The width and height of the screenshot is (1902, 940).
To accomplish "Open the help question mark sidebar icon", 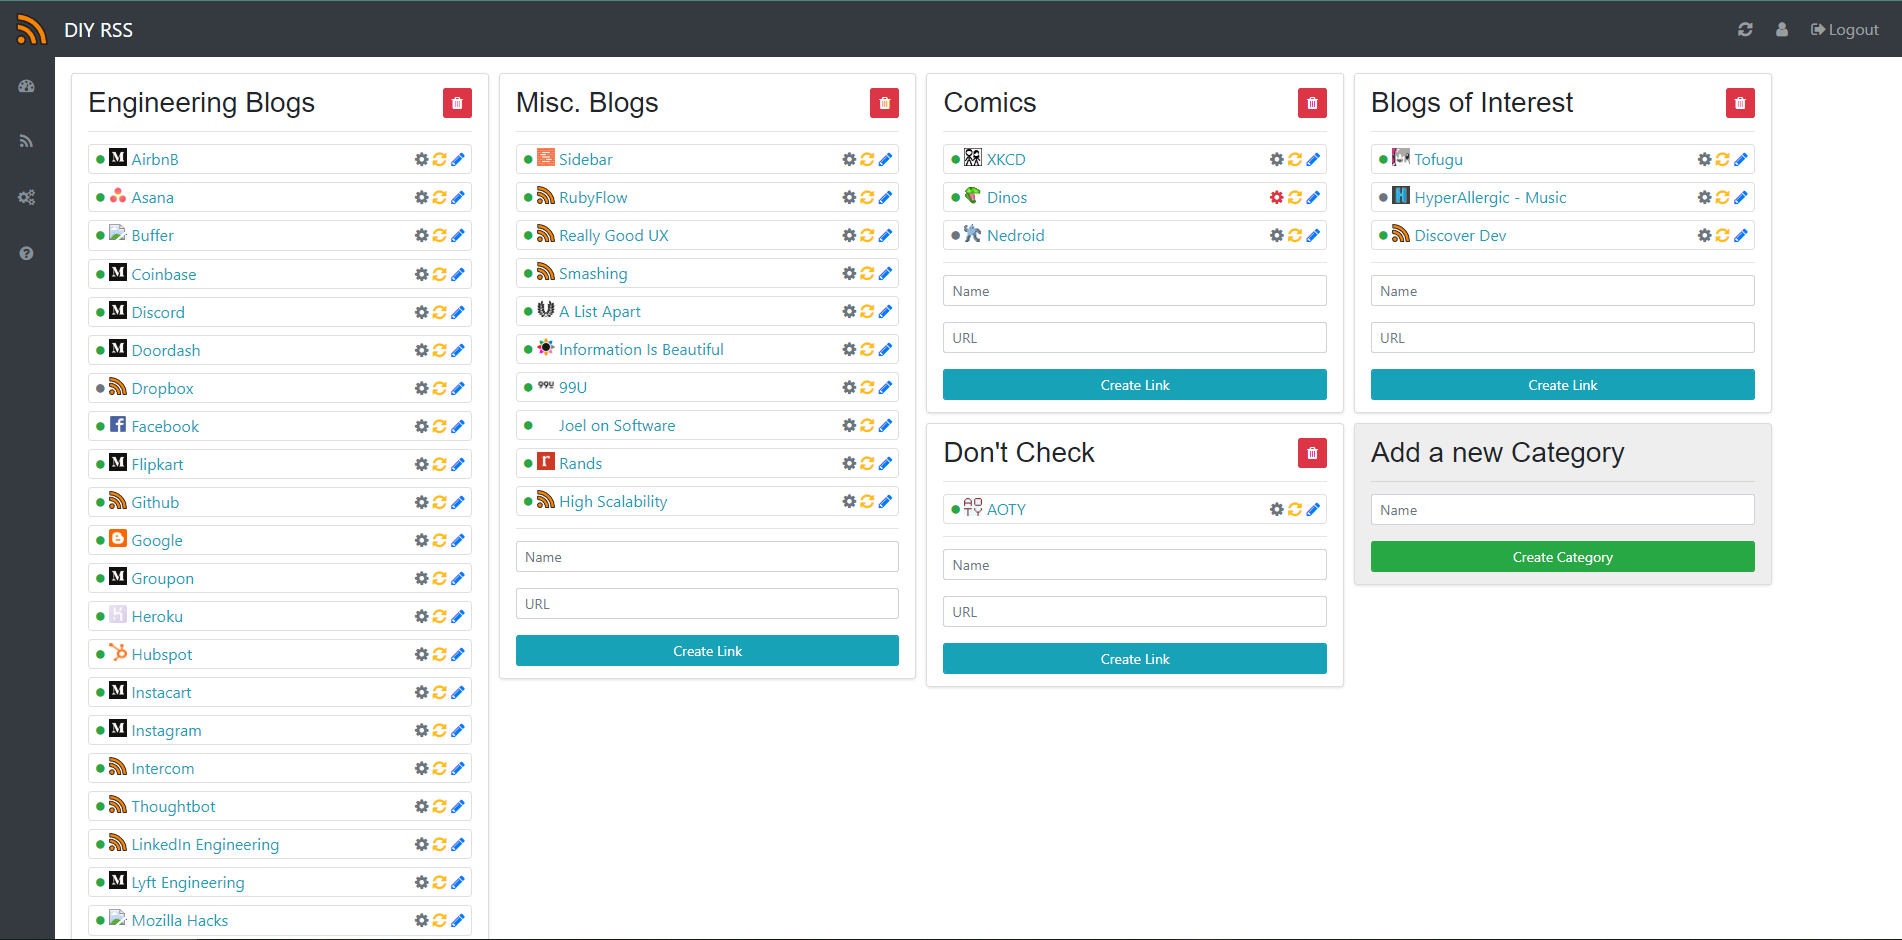I will 27,253.
